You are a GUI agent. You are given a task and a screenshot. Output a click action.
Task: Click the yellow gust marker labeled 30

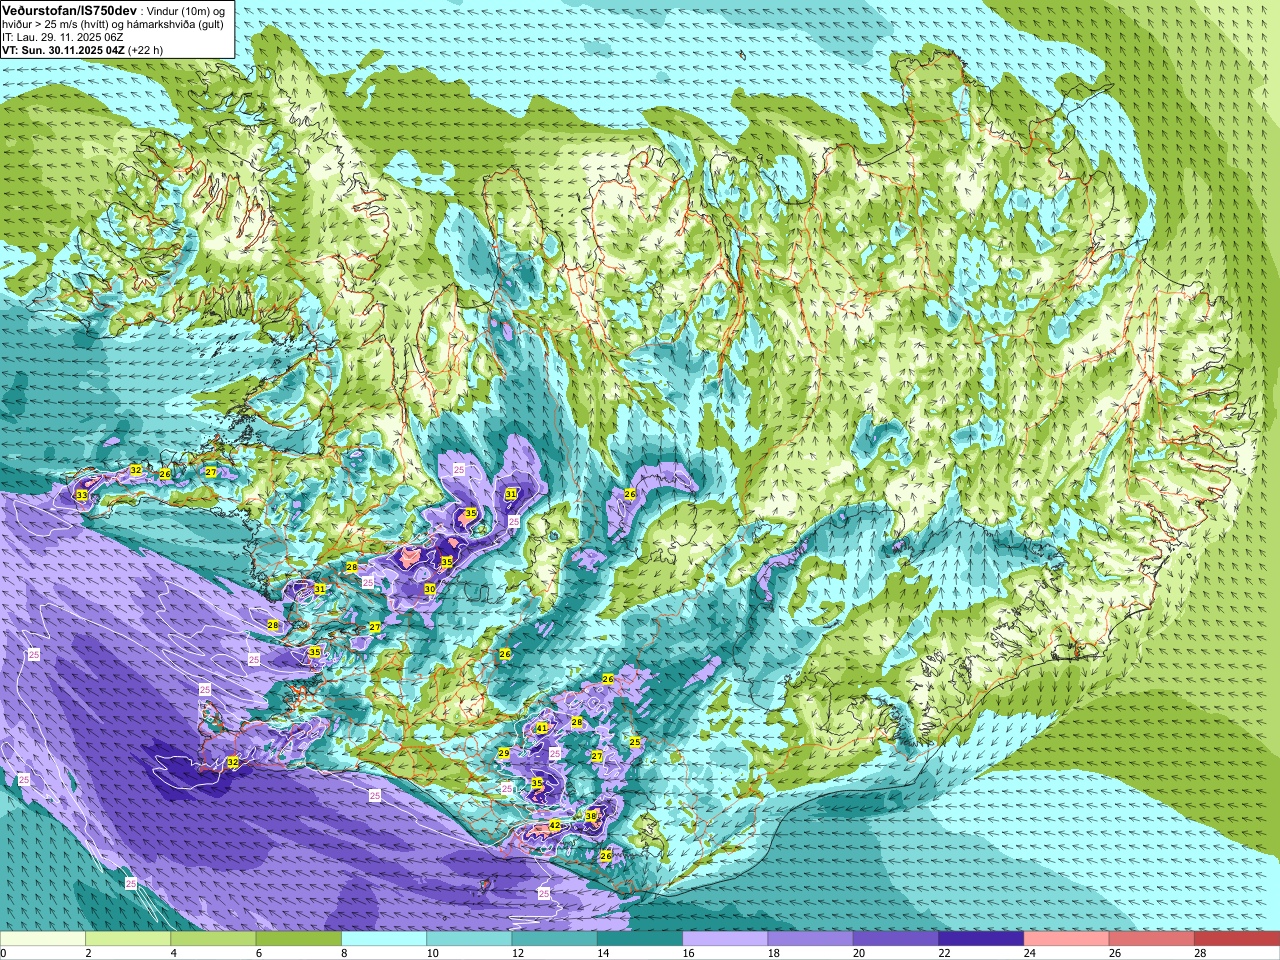[429, 589]
